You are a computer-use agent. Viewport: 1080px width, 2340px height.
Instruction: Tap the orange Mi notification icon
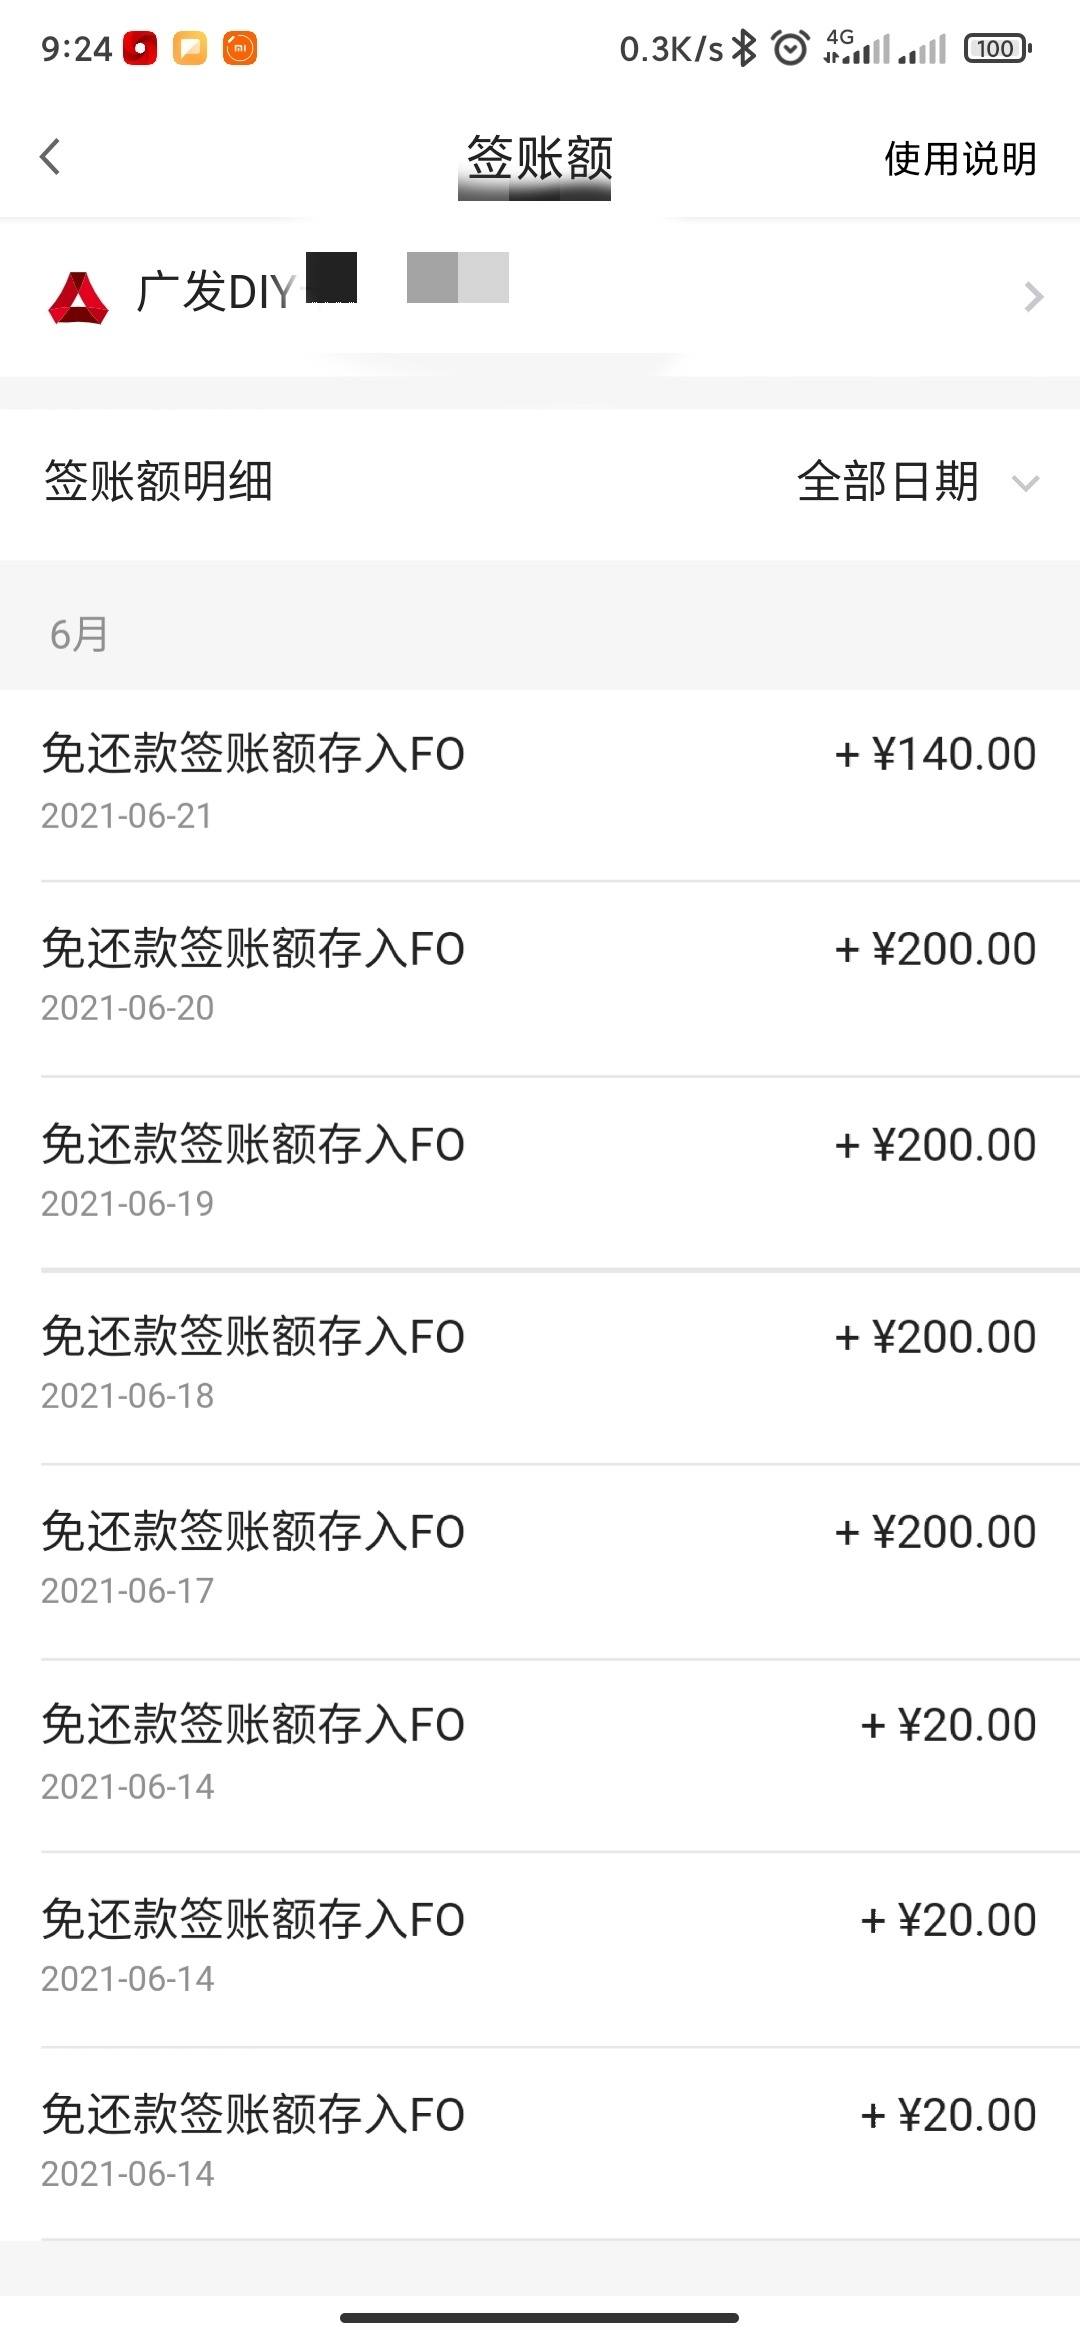240,48
